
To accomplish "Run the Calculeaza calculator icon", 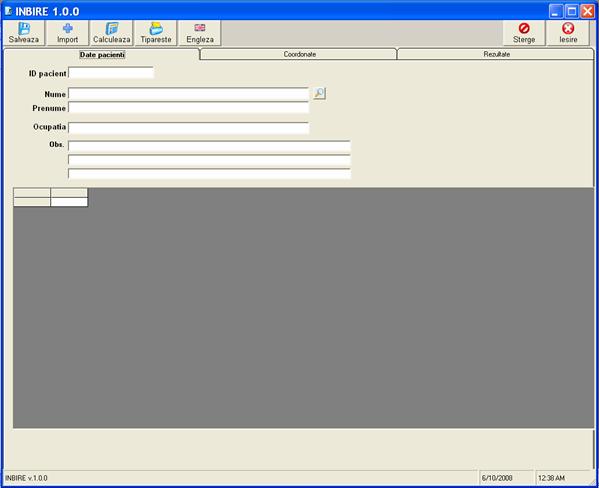I will tap(112, 29).
